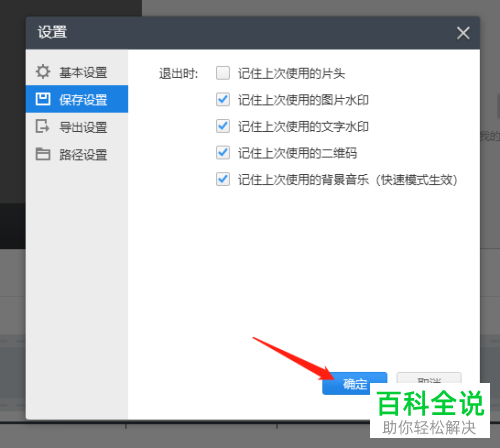This screenshot has width=500, height=448.
Task: Click the gear icon beside 基本设置
Action: (x=43, y=72)
